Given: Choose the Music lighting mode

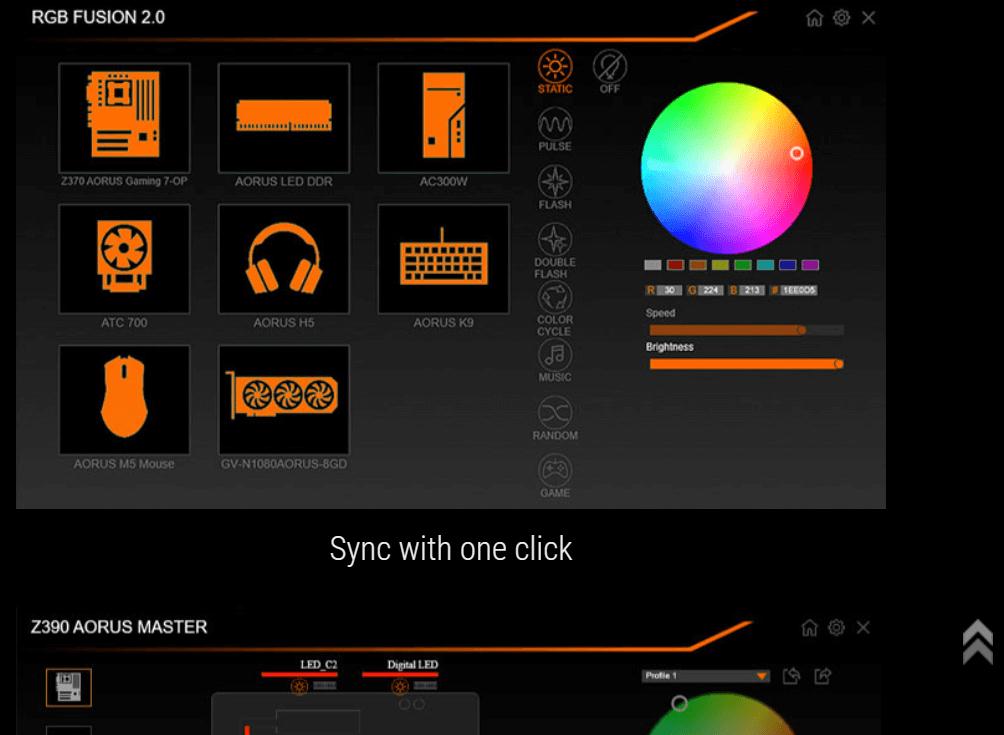Looking at the screenshot, I should pyautogui.click(x=555, y=360).
